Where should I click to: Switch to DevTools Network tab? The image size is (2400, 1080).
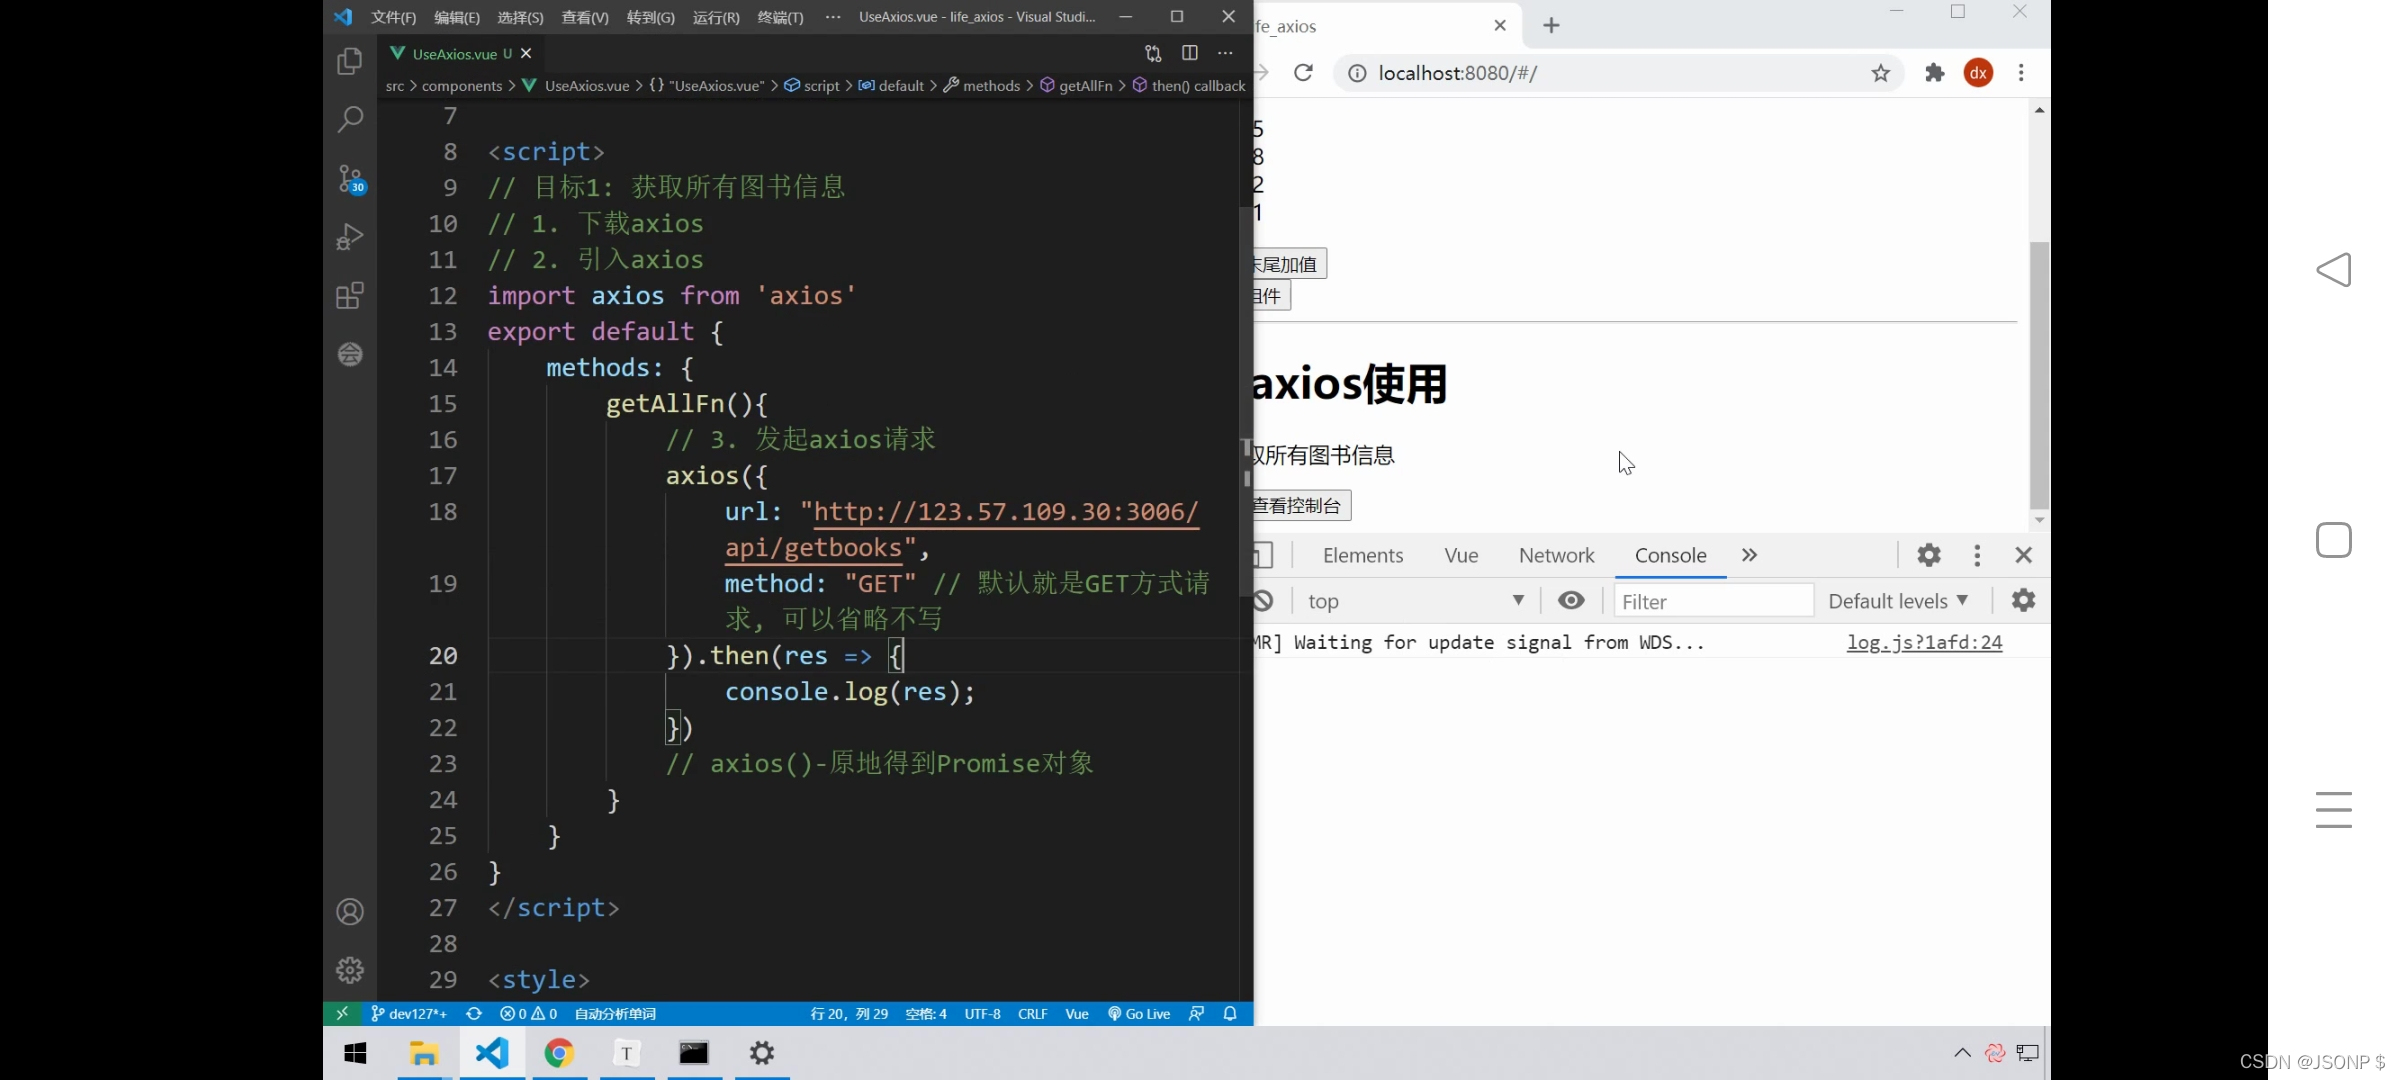[1556, 555]
